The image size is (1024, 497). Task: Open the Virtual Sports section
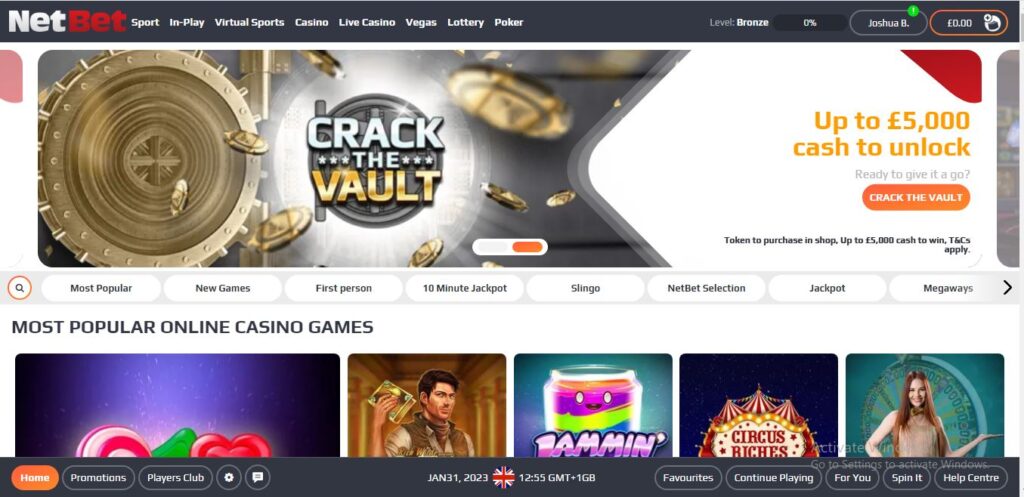249,22
